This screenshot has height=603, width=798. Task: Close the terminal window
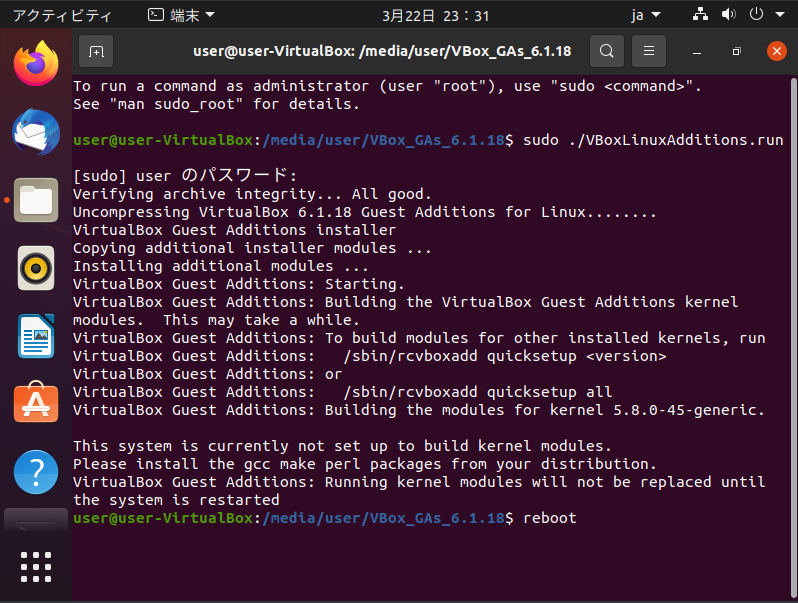click(x=777, y=51)
